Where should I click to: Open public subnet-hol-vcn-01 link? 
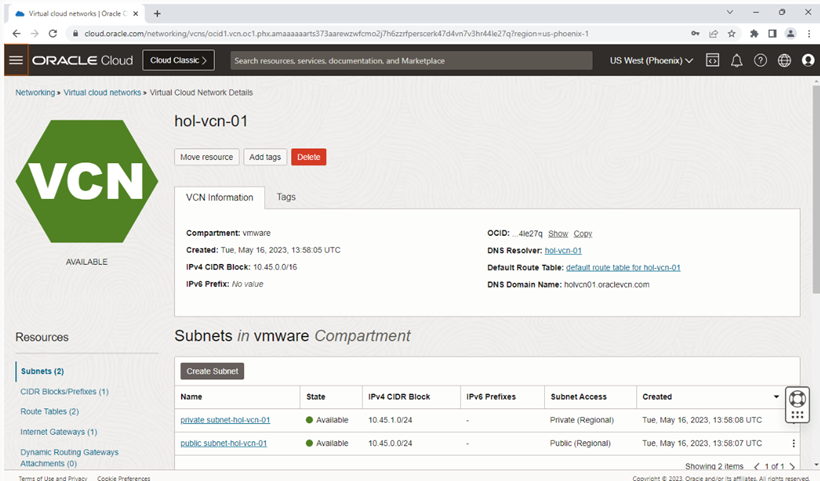point(223,443)
